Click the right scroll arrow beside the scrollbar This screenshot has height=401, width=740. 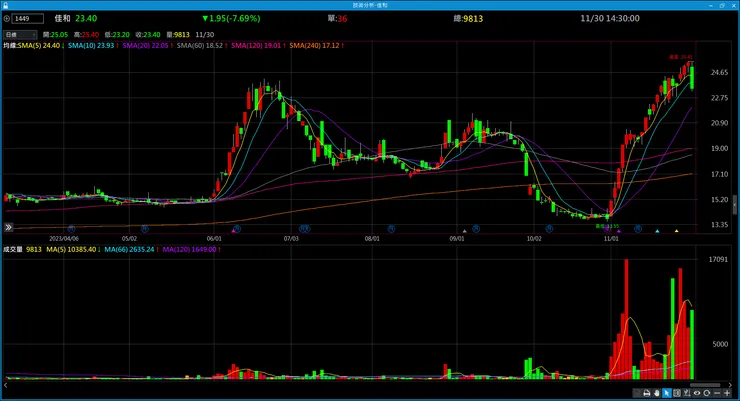coord(730,385)
